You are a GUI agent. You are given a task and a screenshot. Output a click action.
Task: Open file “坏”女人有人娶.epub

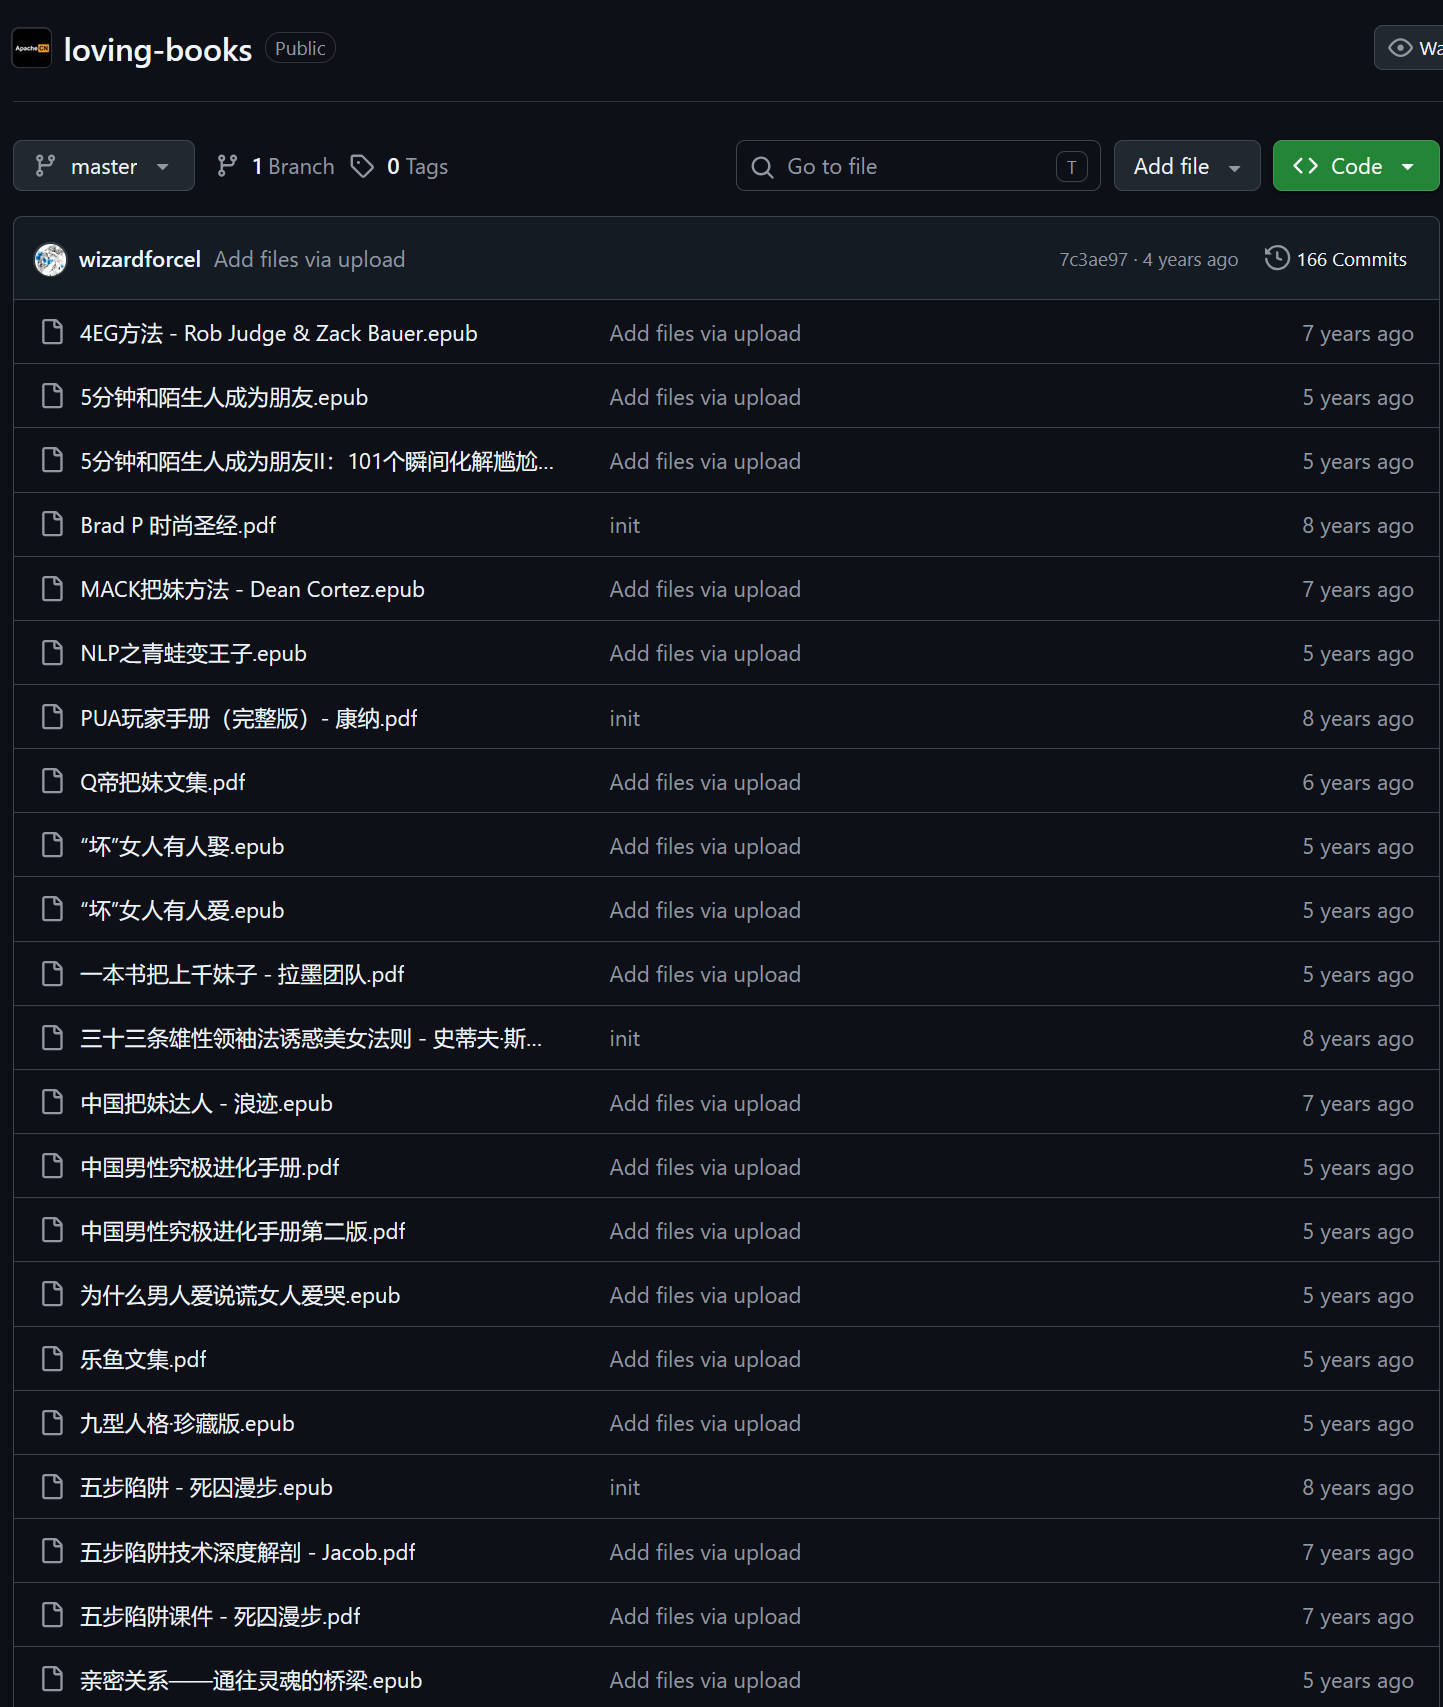[x=182, y=846]
